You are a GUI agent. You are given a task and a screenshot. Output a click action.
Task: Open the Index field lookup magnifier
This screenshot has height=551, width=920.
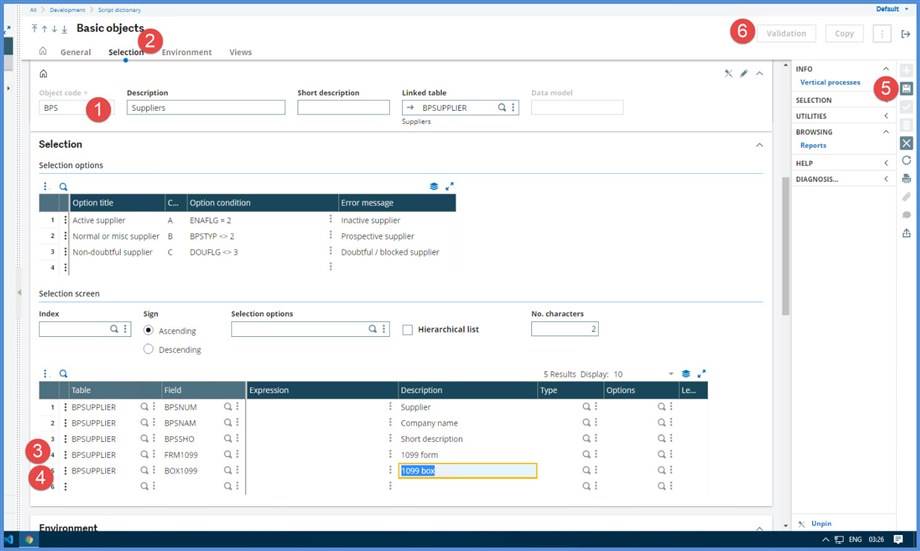[x=114, y=329]
